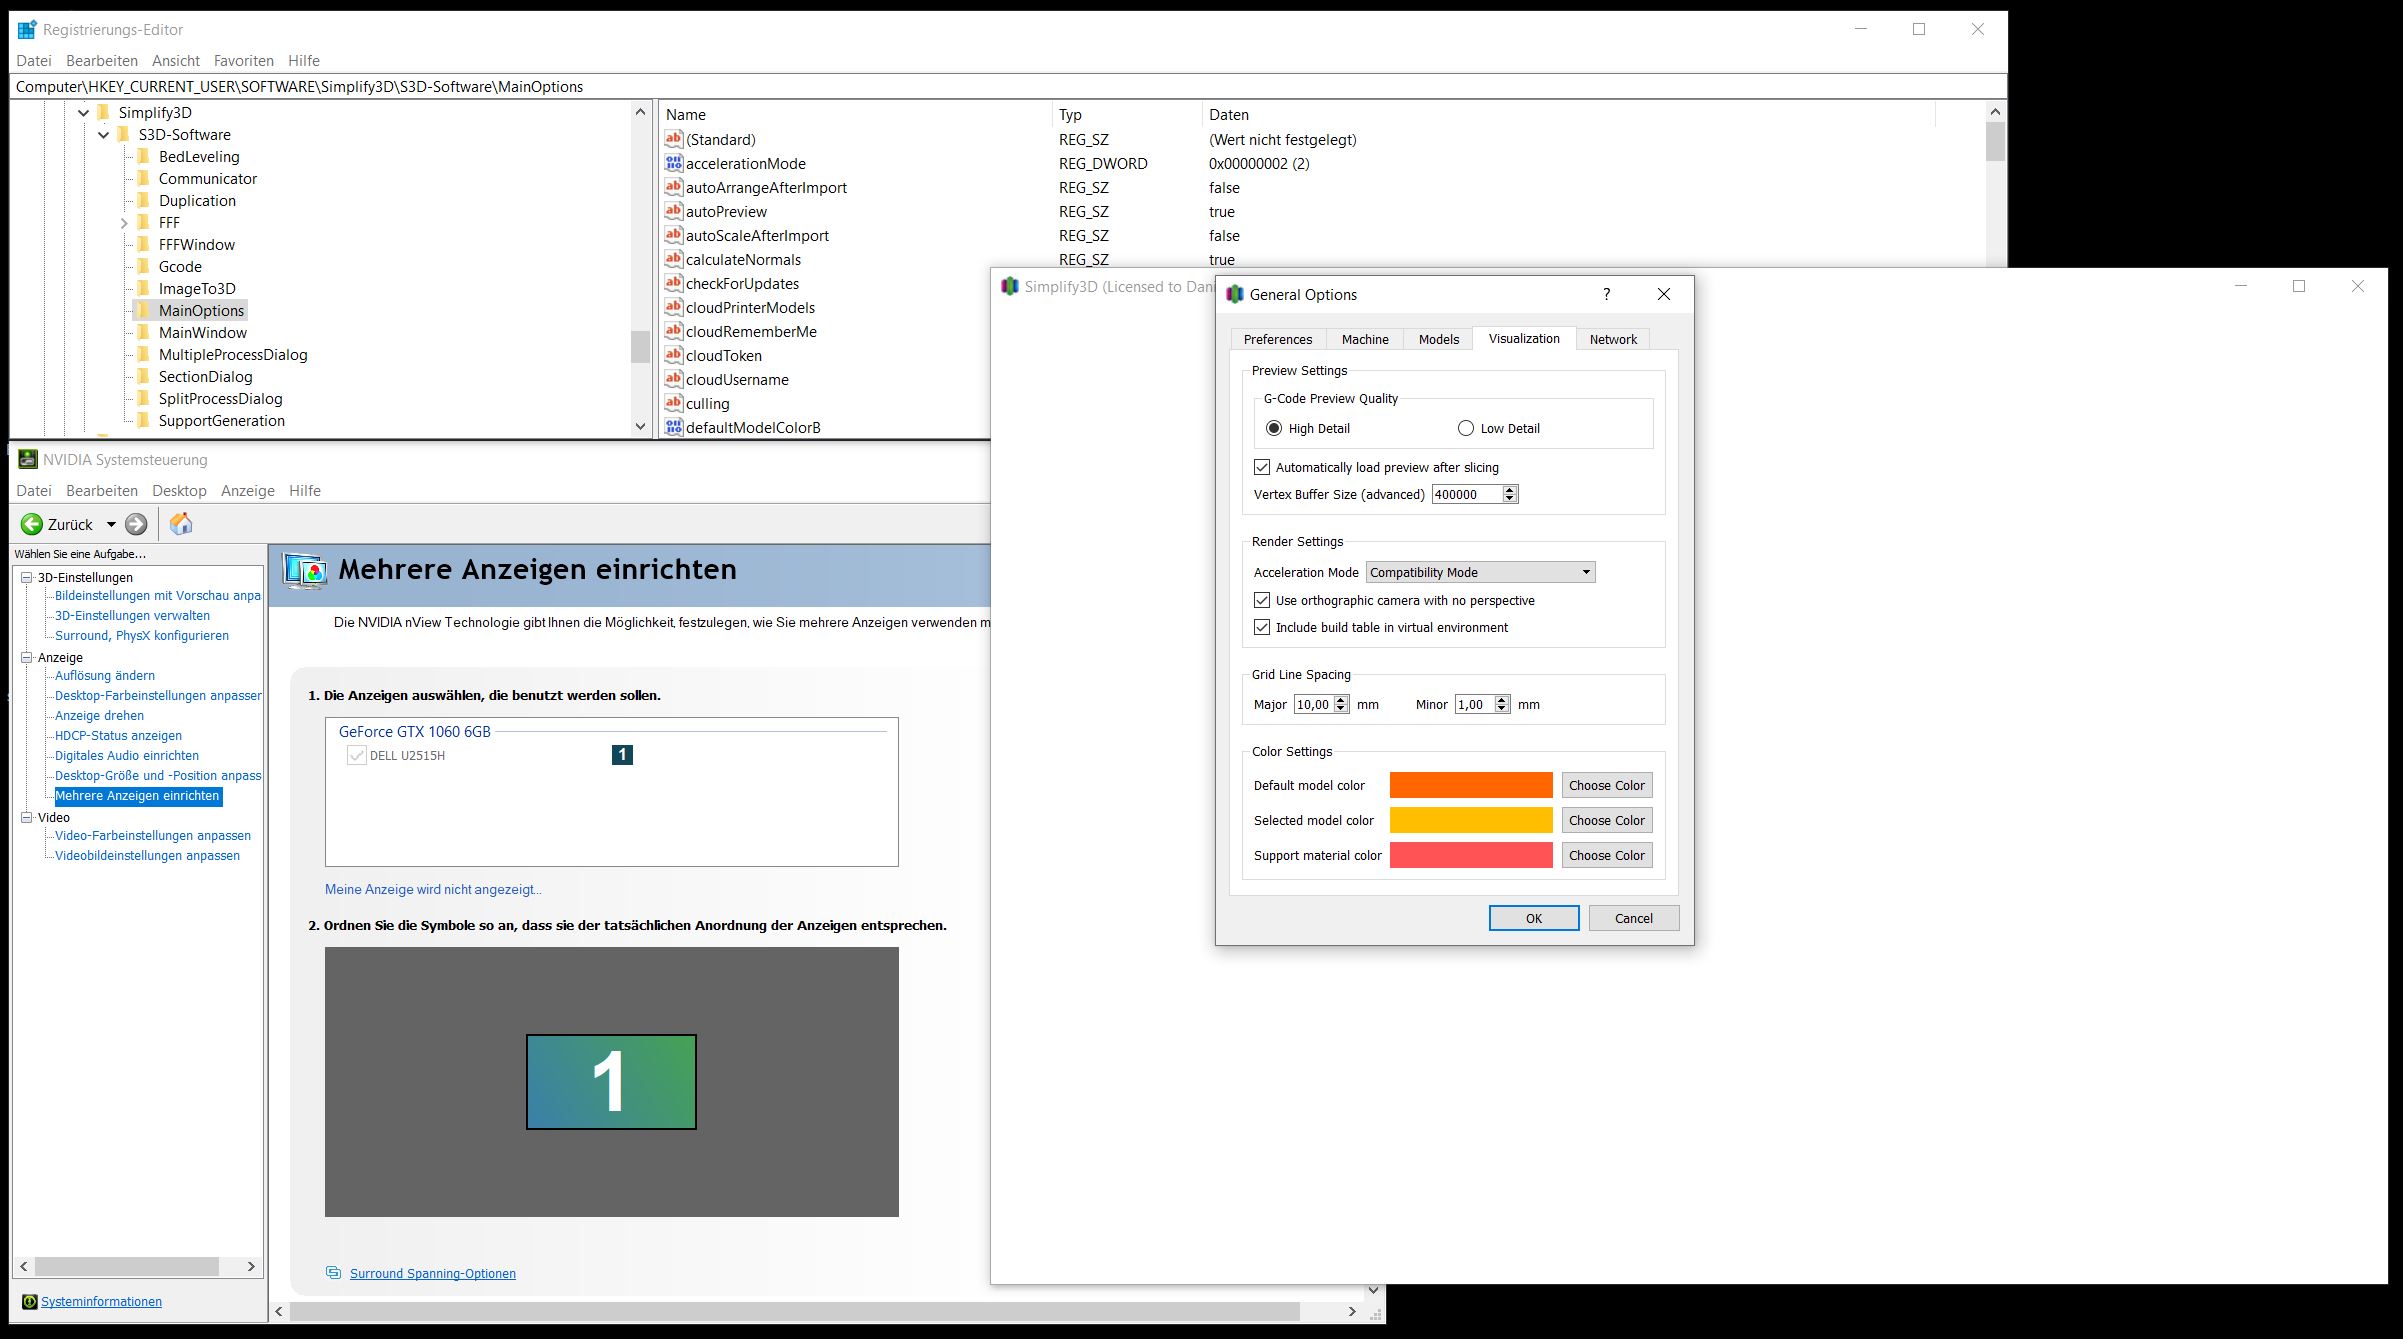The width and height of the screenshot is (2403, 1339).
Task: Collapse the S3D-Software registry key
Action: click(x=104, y=134)
